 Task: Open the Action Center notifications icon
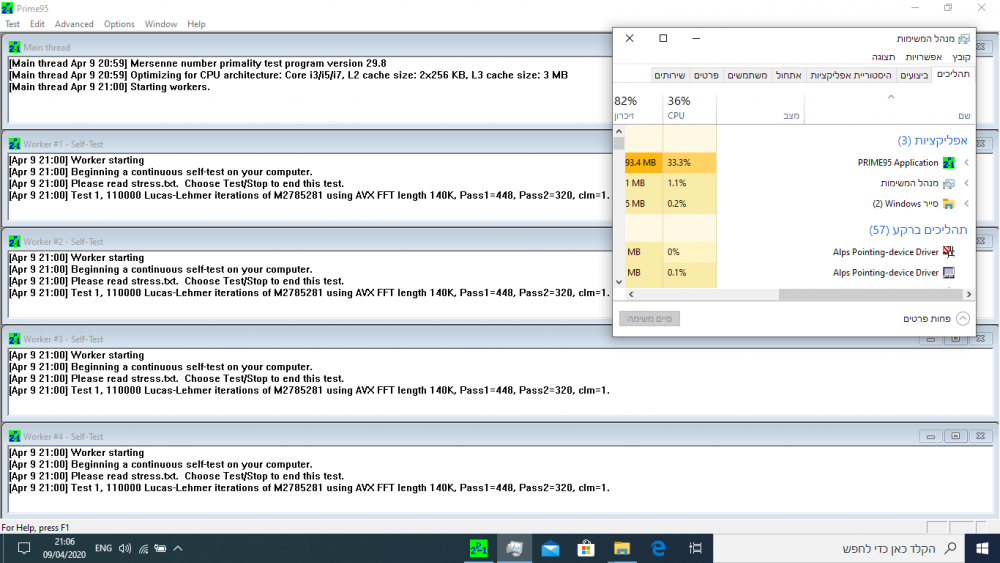coord(24,548)
